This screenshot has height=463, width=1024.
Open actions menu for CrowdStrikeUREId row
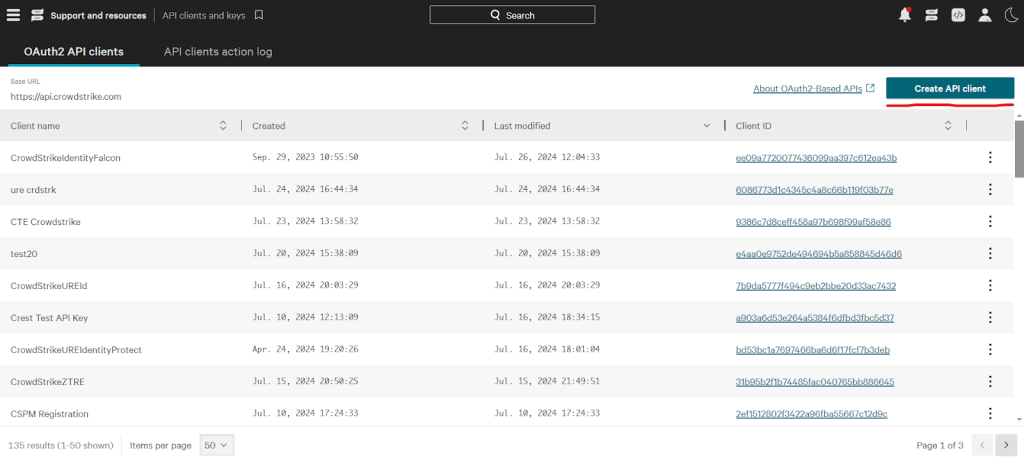point(990,285)
